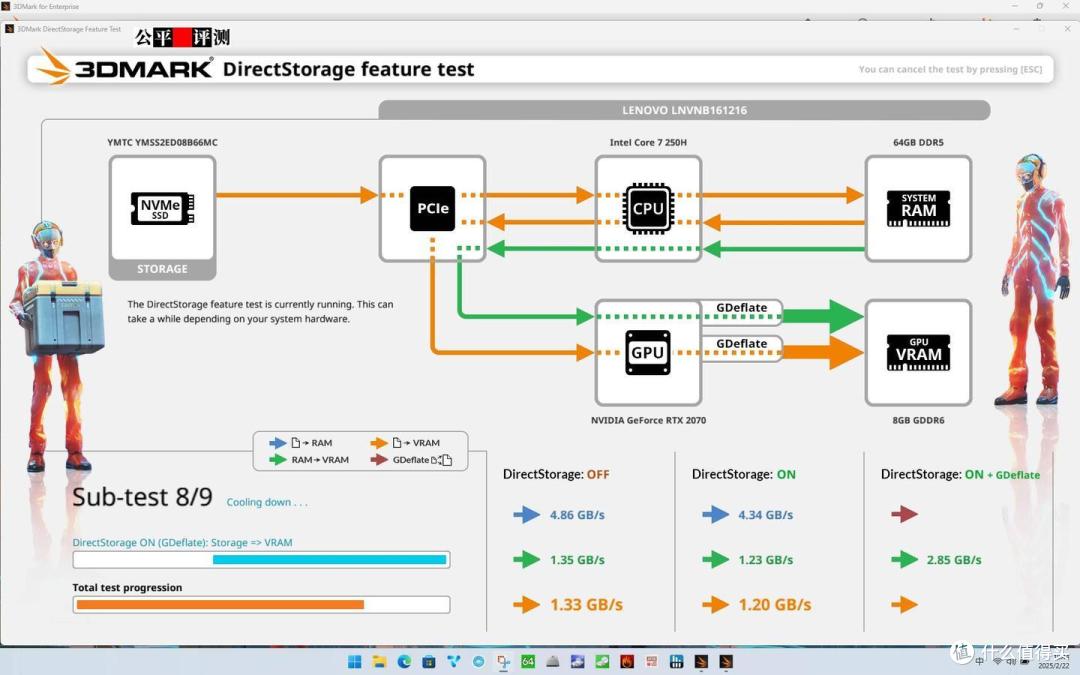Open the red flame app in taskbar

(627, 662)
